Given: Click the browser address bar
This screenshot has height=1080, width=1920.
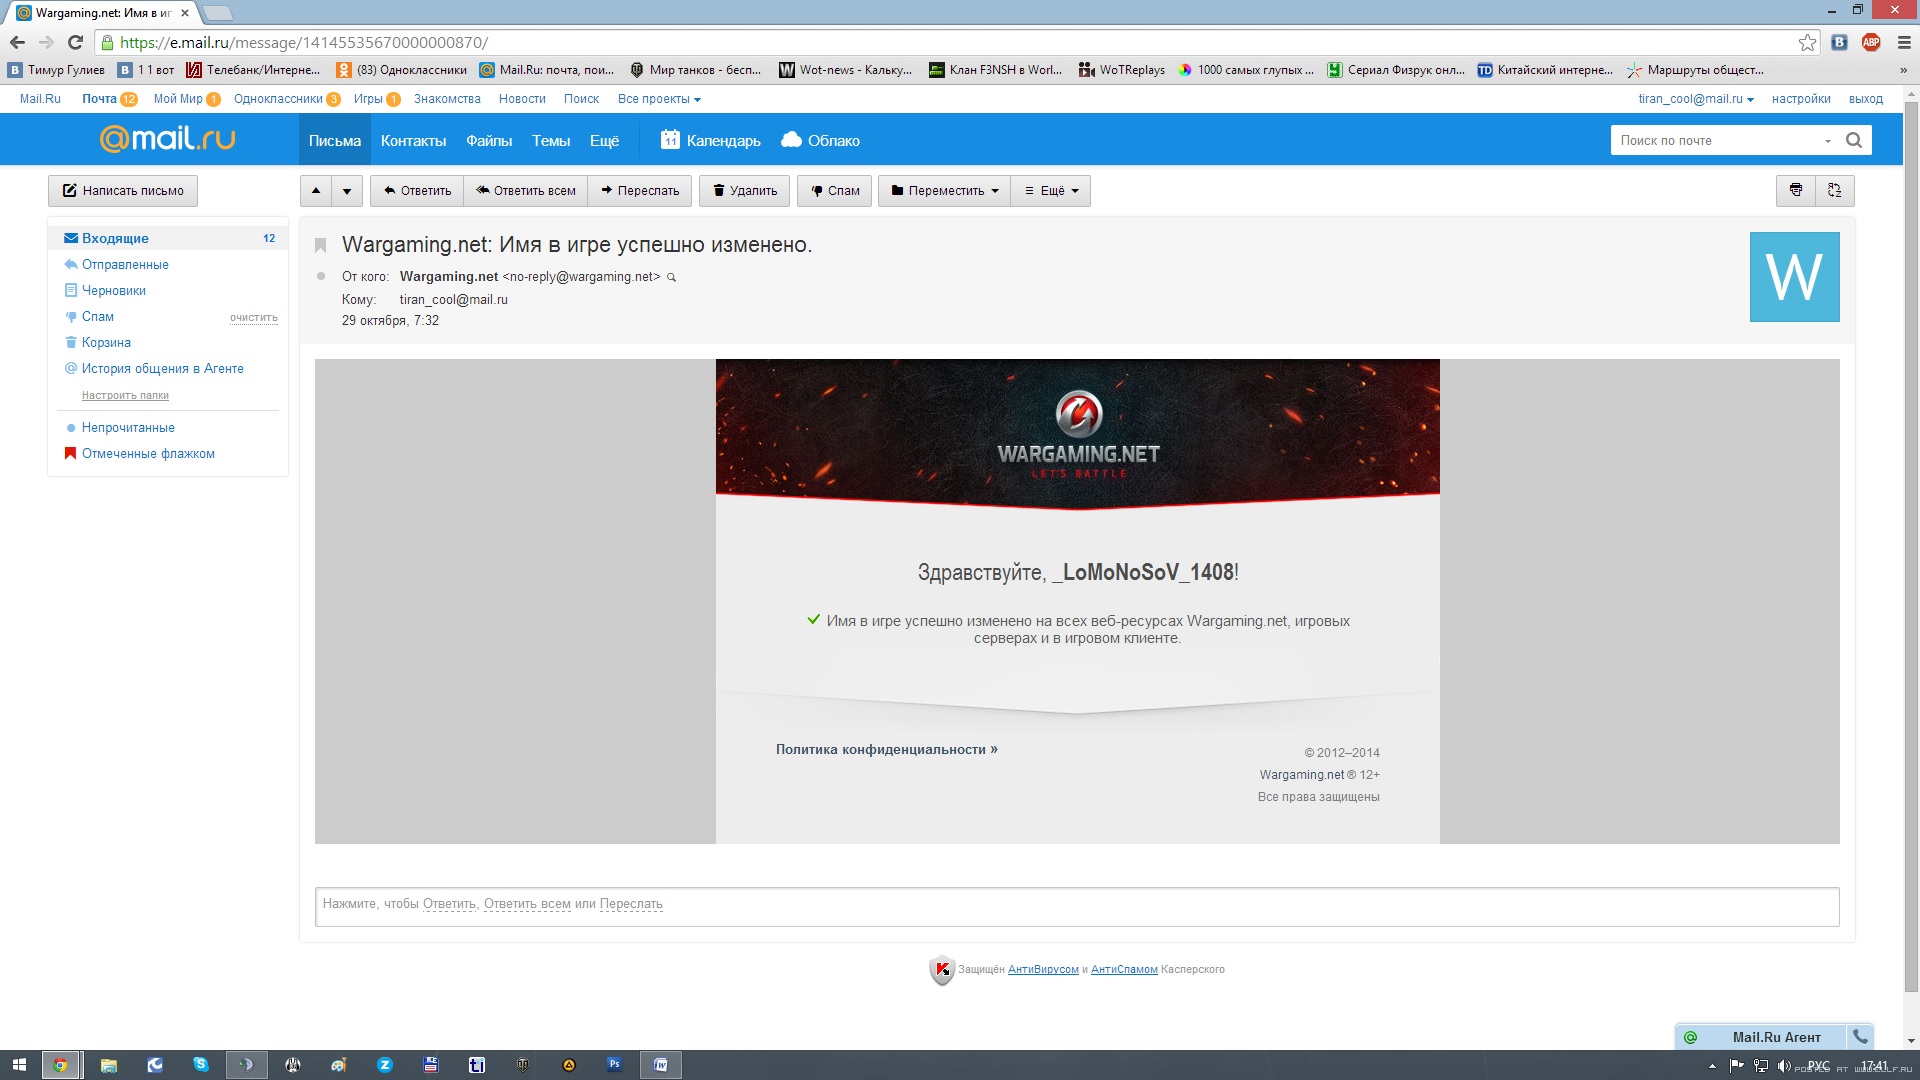Looking at the screenshot, I should 950,42.
